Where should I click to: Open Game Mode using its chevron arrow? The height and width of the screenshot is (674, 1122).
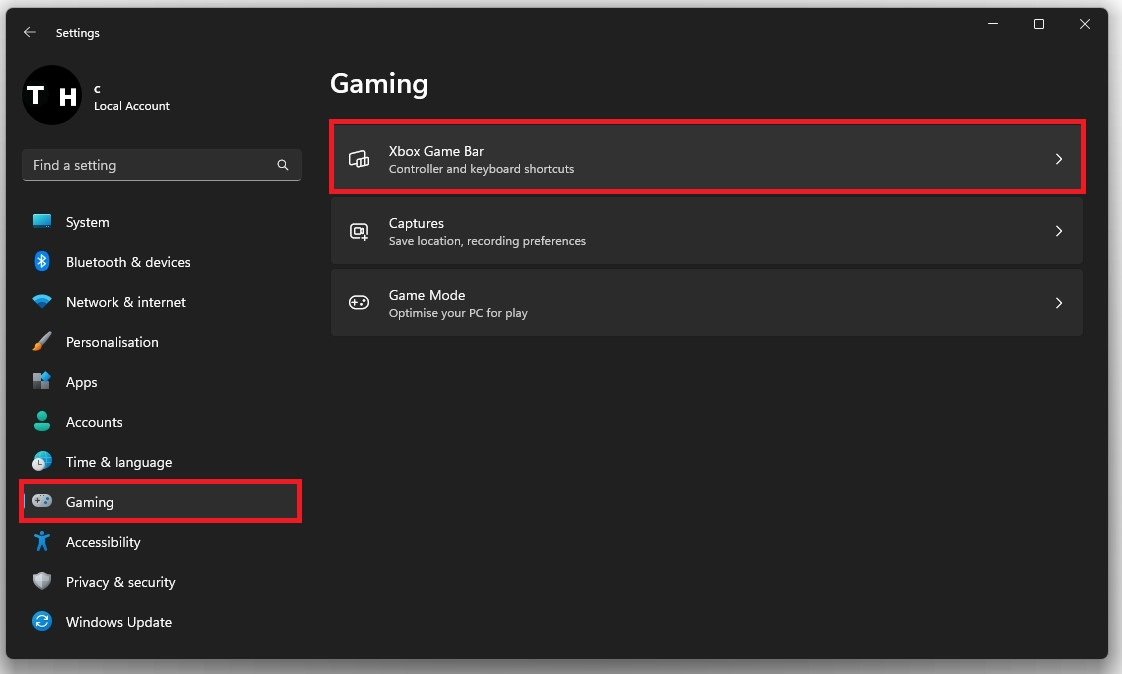(x=1059, y=303)
